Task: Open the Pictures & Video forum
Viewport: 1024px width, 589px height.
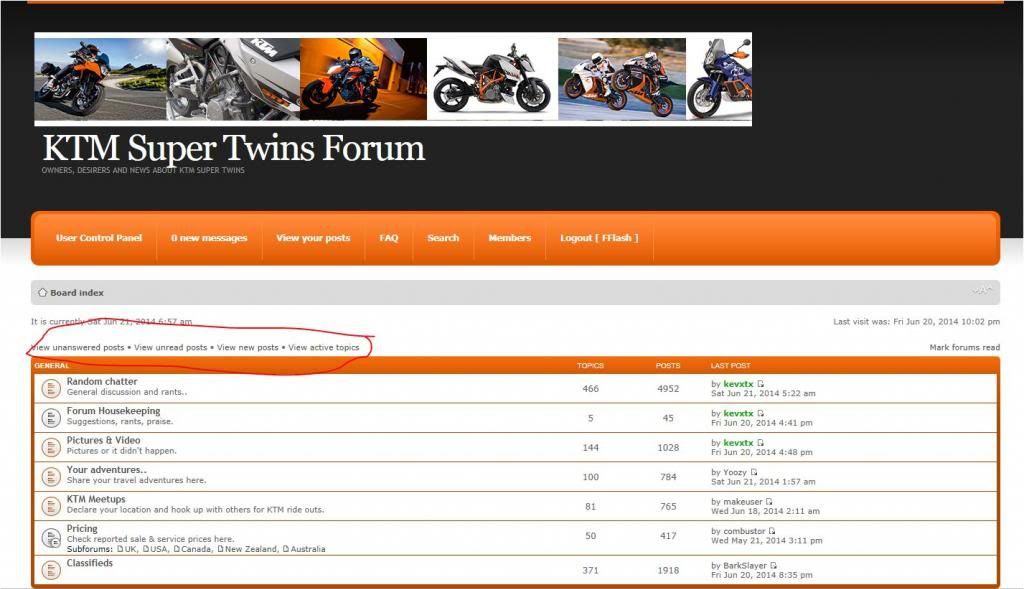Action: [103, 440]
